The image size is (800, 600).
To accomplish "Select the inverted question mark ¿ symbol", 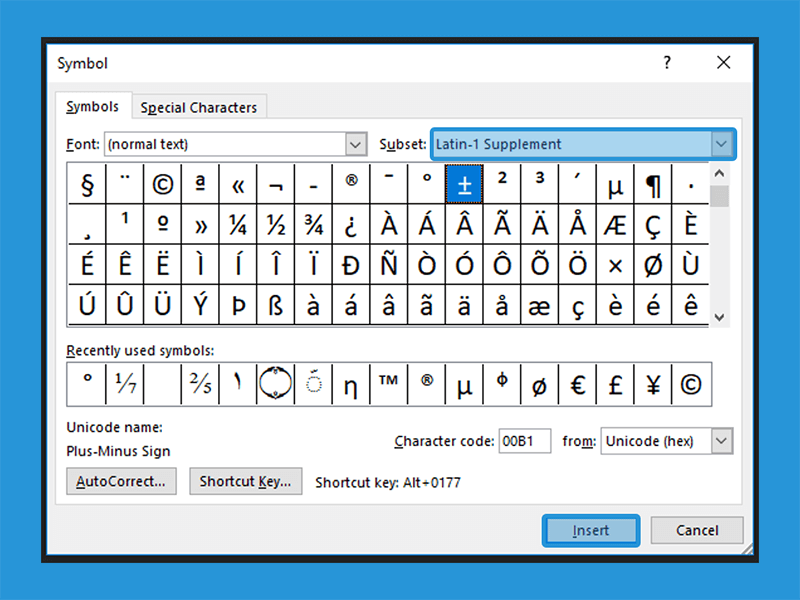I will (x=352, y=224).
